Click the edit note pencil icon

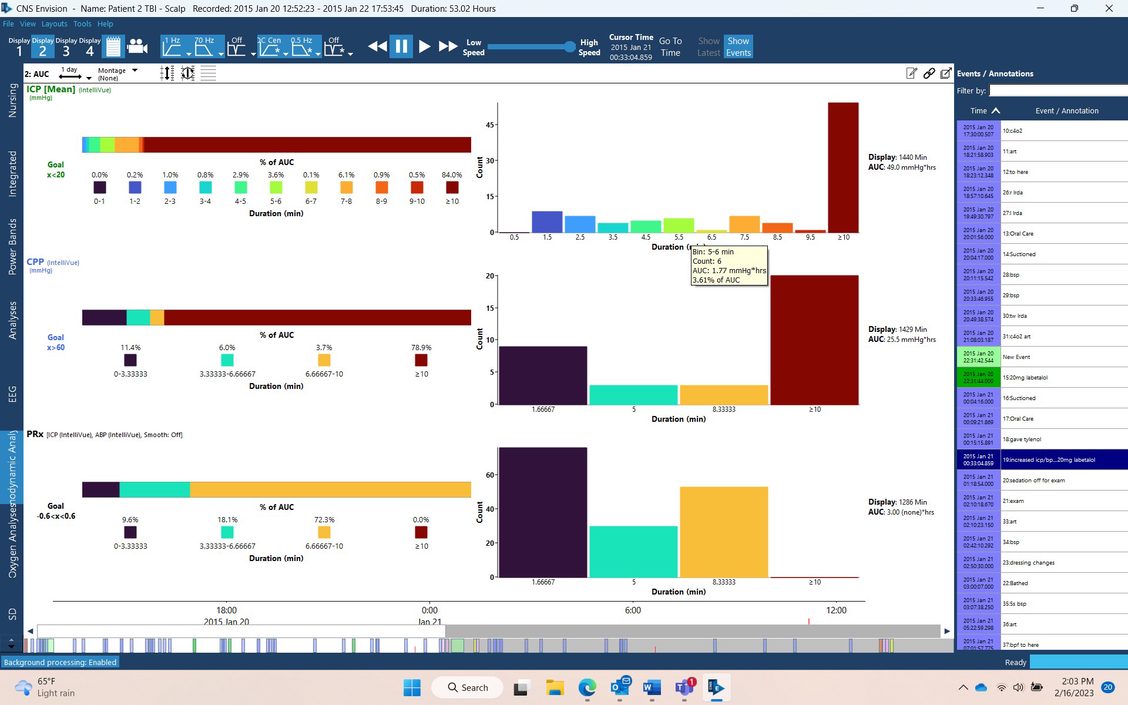(x=911, y=73)
